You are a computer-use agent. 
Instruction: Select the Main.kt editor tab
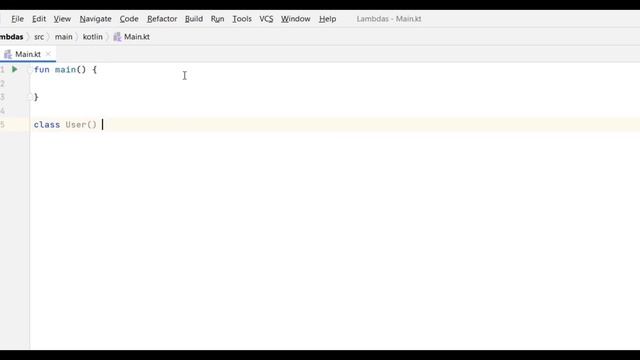point(28,54)
